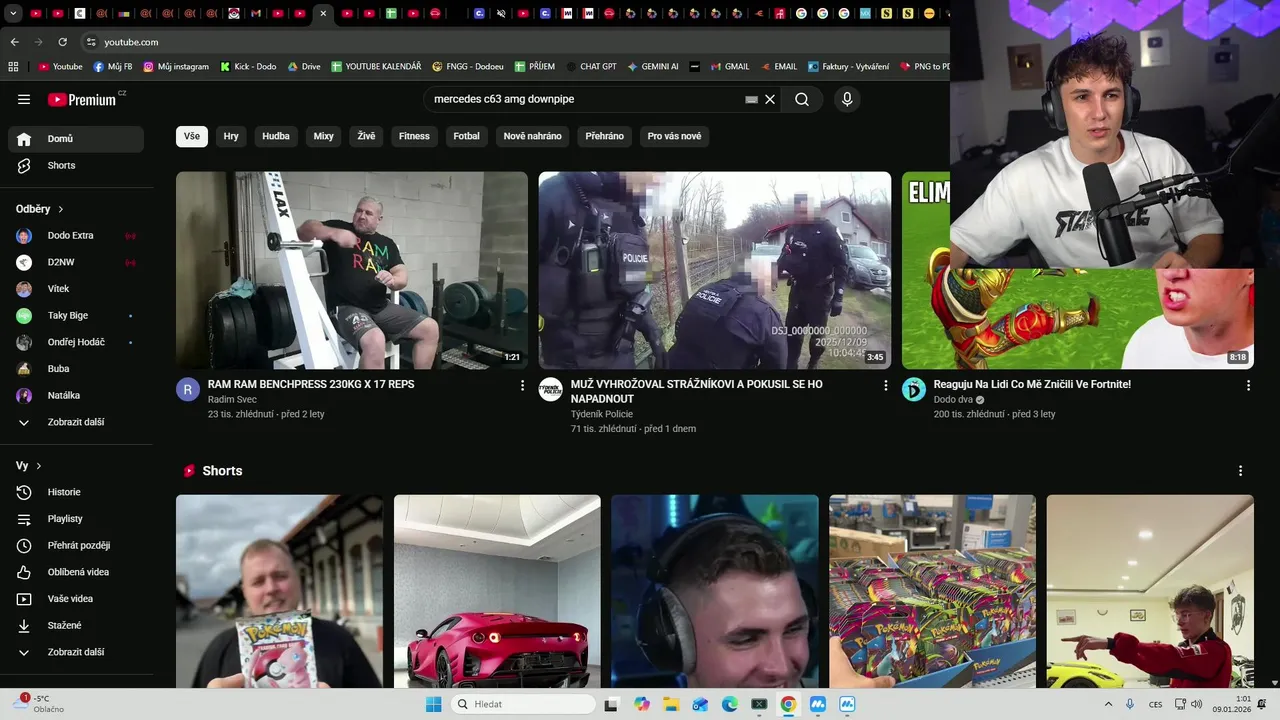Open the Chrome apps grid icon

coord(14,67)
